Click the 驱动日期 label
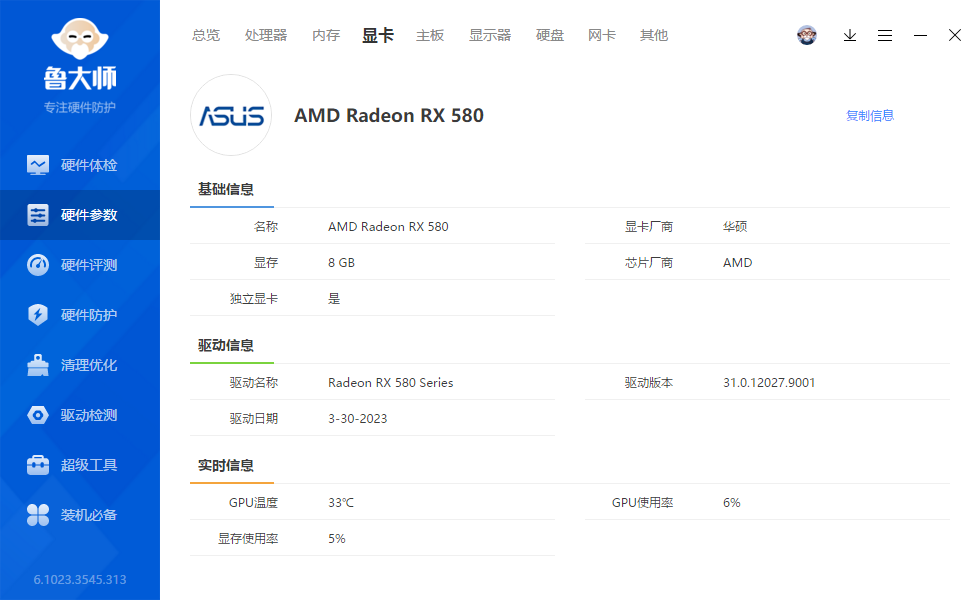The image size is (980, 600). [x=254, y=419]
